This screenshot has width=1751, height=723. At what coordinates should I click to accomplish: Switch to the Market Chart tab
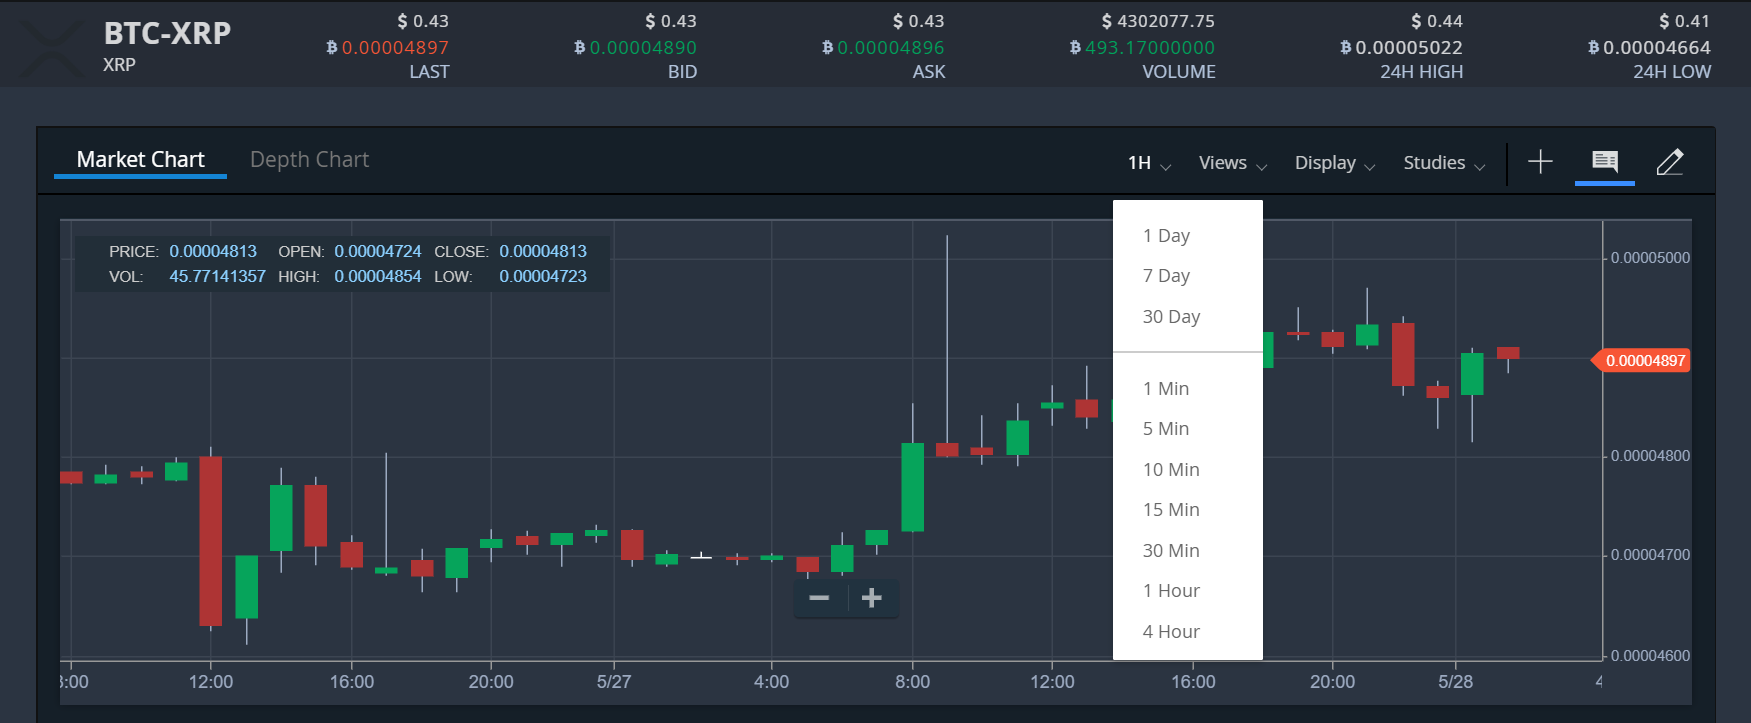140,160
